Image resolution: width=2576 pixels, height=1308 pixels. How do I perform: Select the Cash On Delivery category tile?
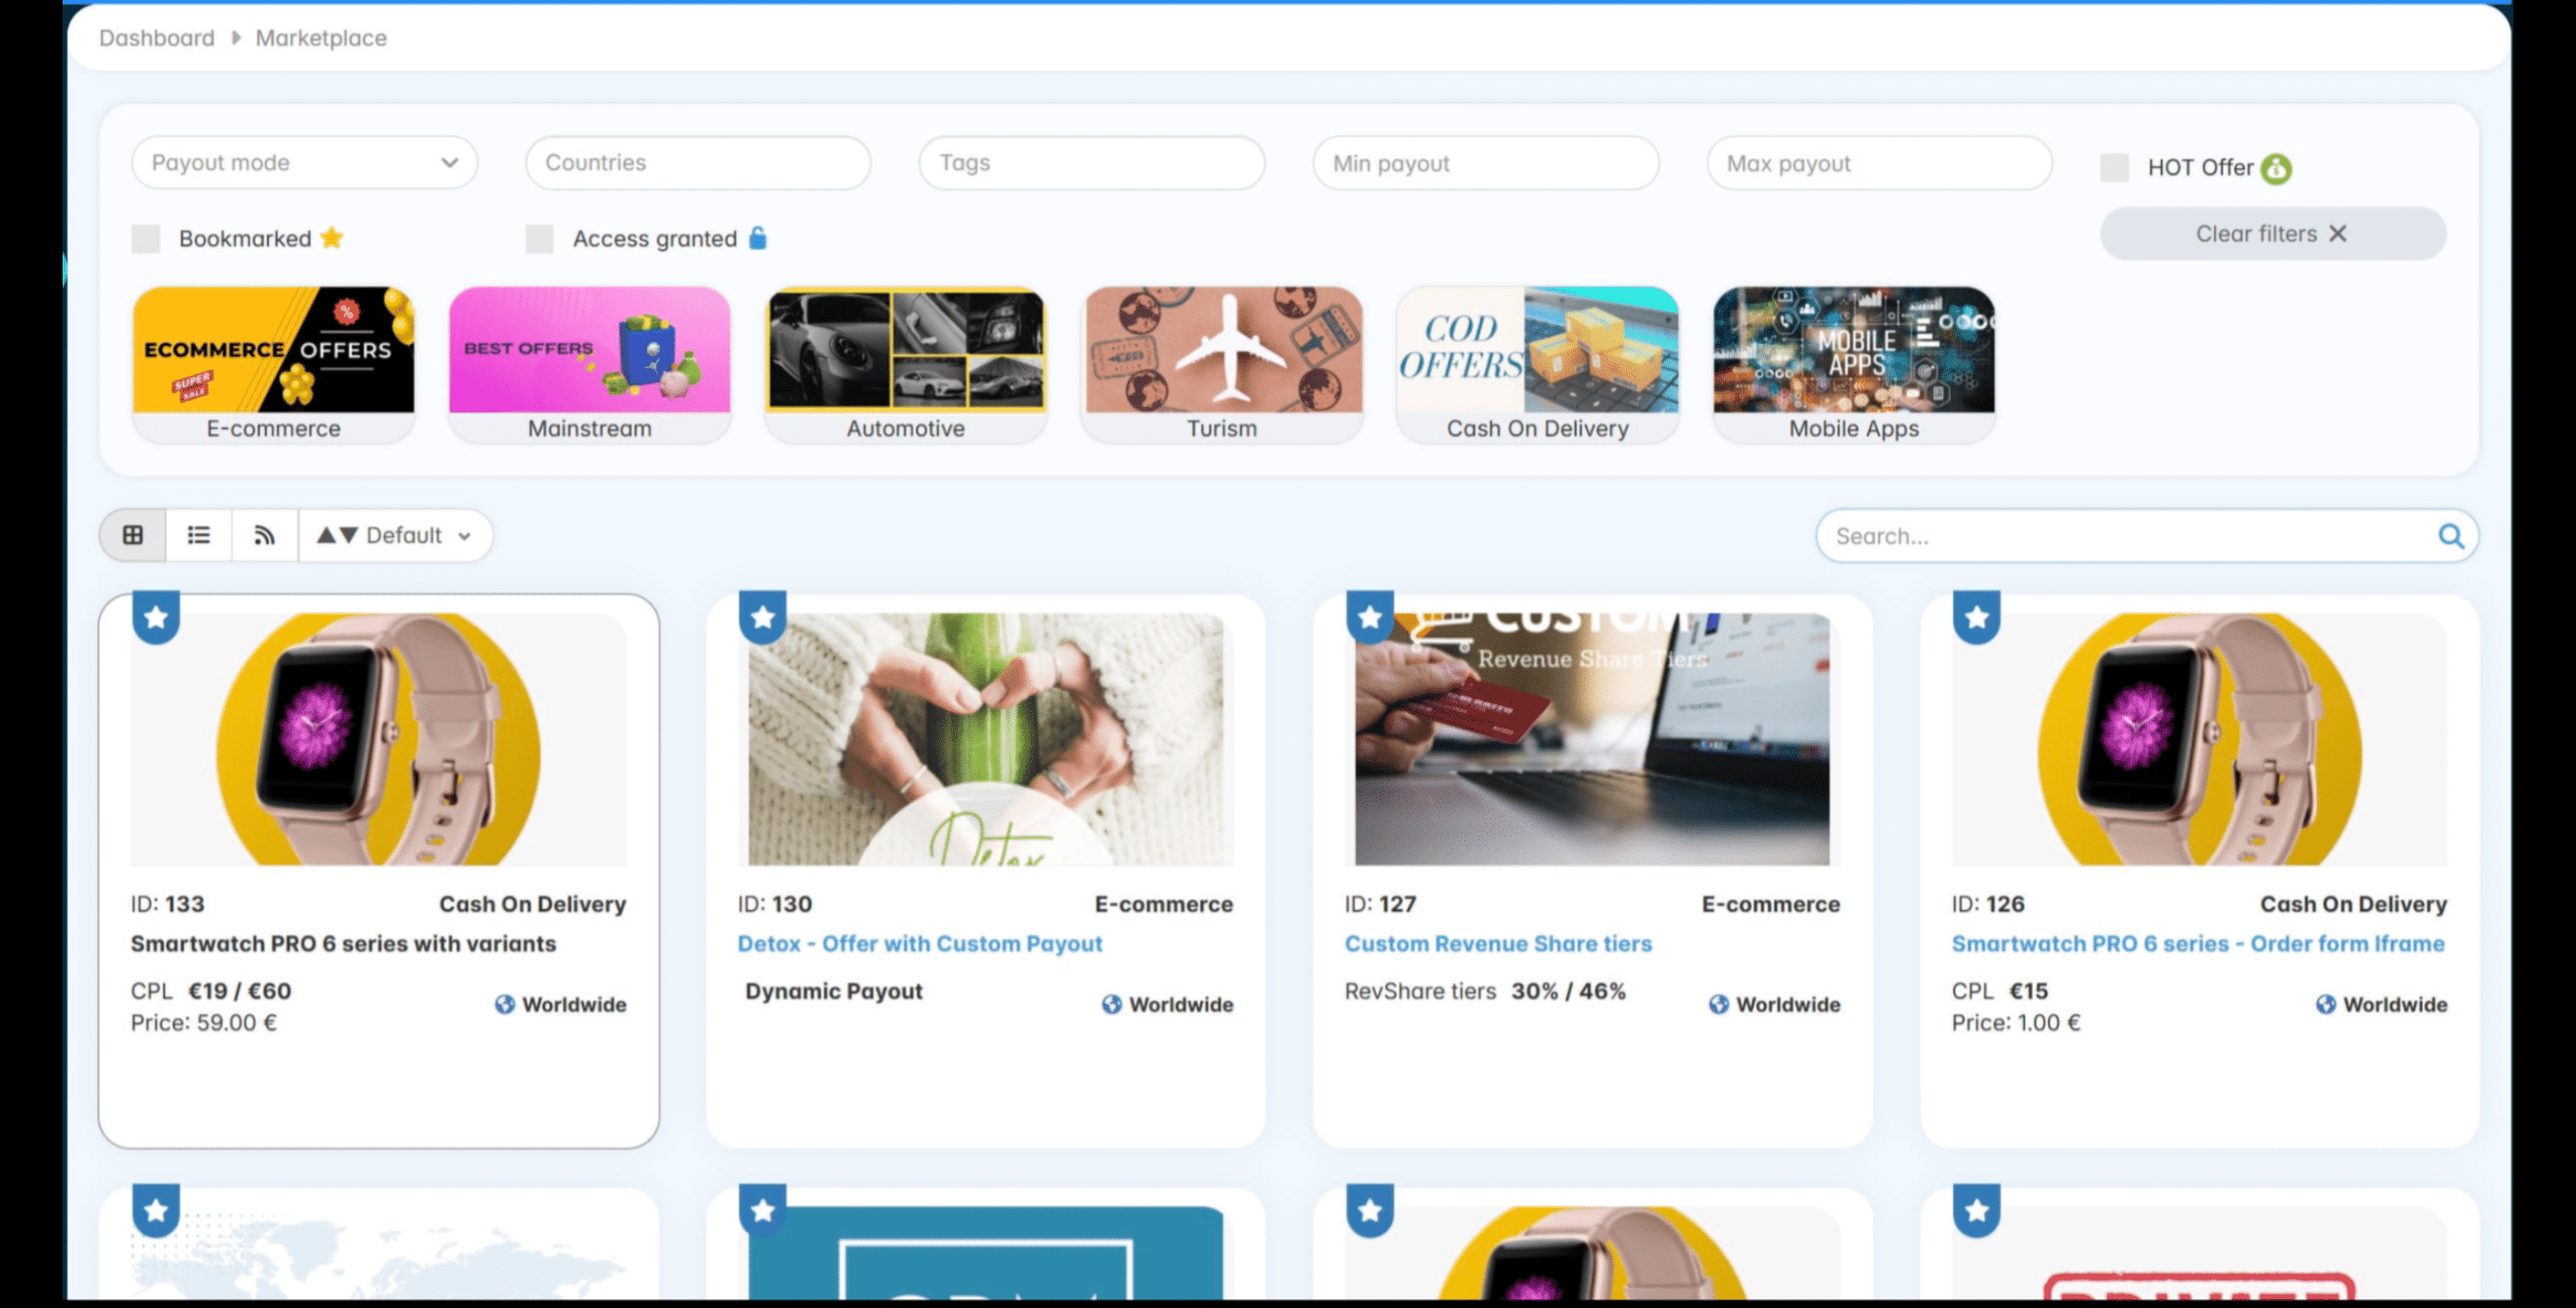click(x=1538, y=365)
